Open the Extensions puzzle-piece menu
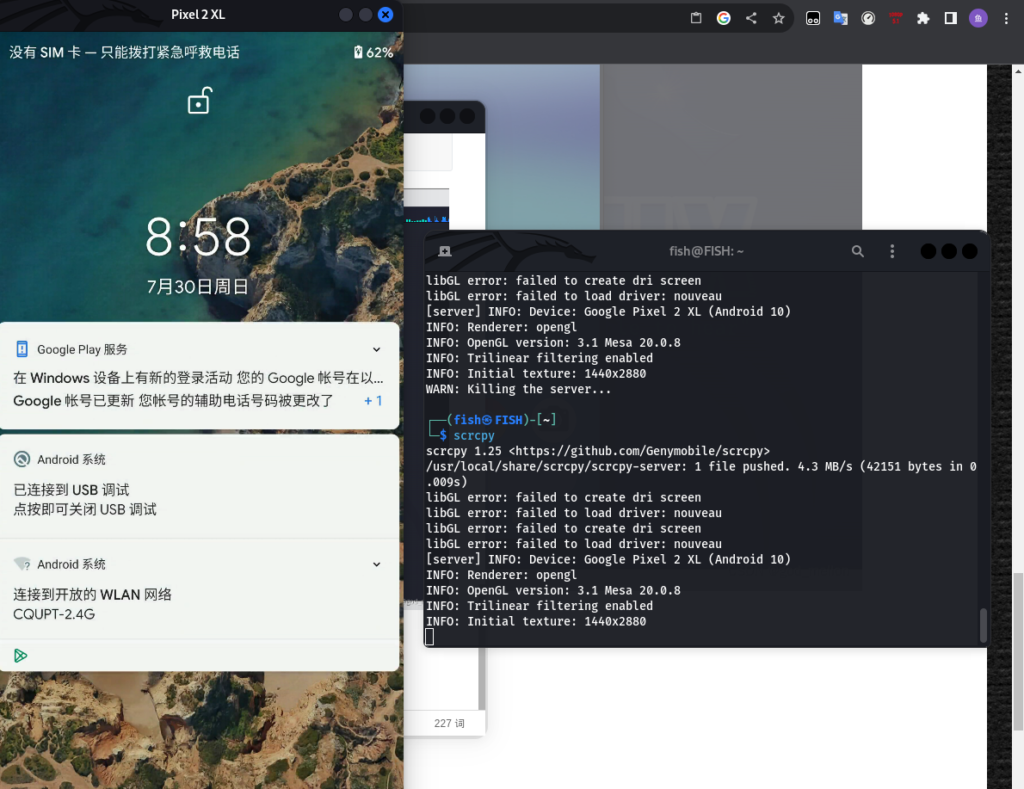Image resolution: width=1024 pixels, height=789 pixels. 923,18
